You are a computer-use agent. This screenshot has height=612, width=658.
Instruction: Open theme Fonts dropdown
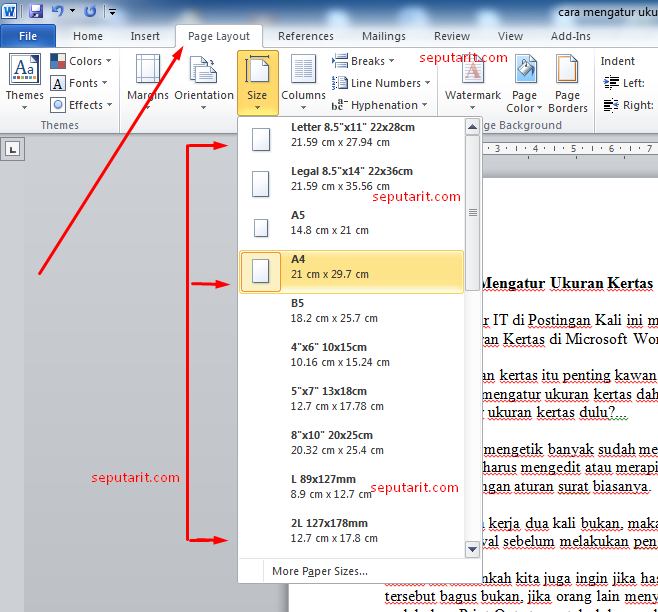tap(79, 83)
